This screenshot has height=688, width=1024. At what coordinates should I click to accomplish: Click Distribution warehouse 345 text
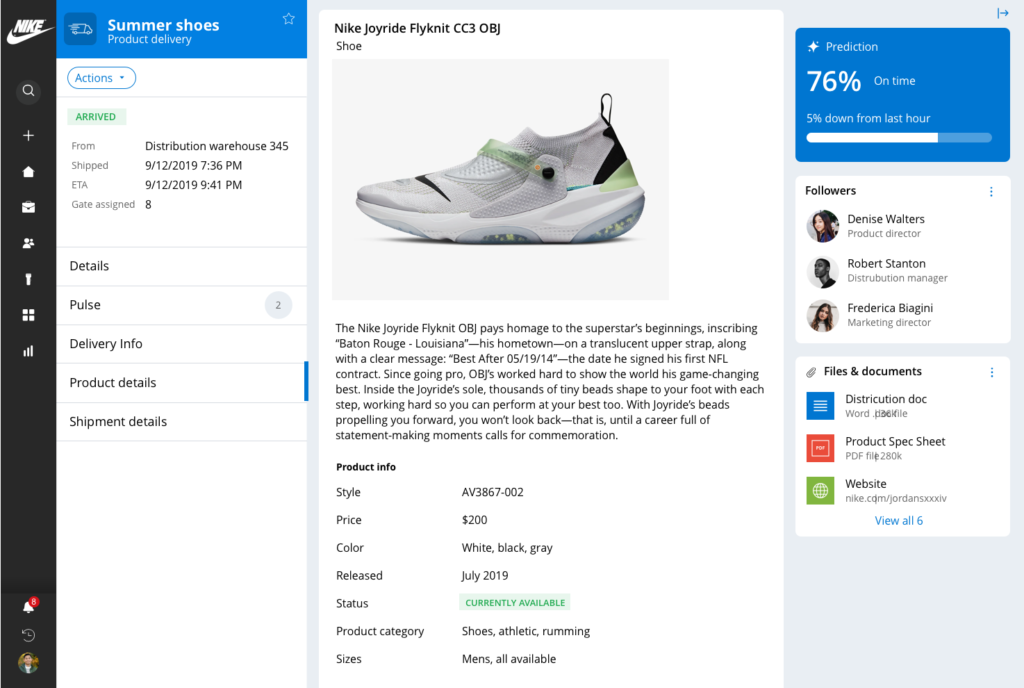pyautogui.click(x=217, y=146)
